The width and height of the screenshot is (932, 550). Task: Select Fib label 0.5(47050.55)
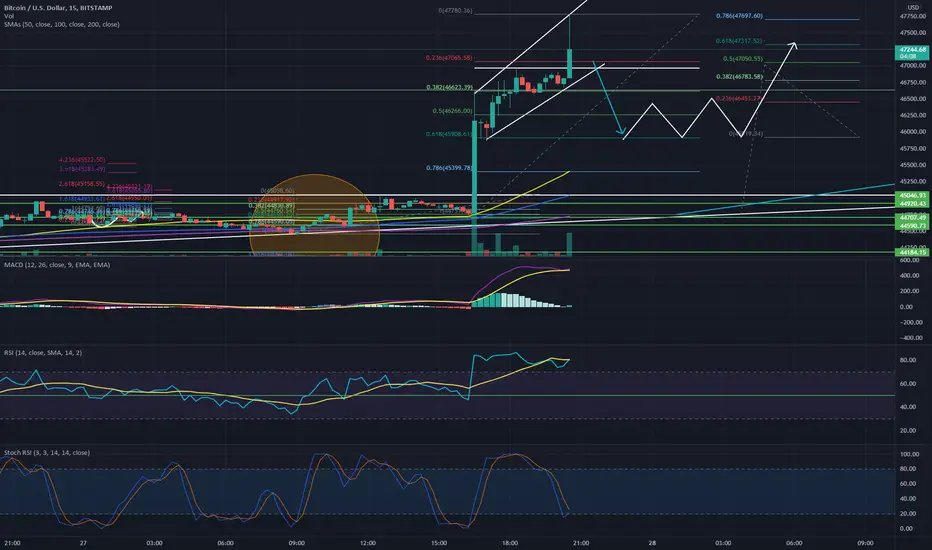(742, 59)
